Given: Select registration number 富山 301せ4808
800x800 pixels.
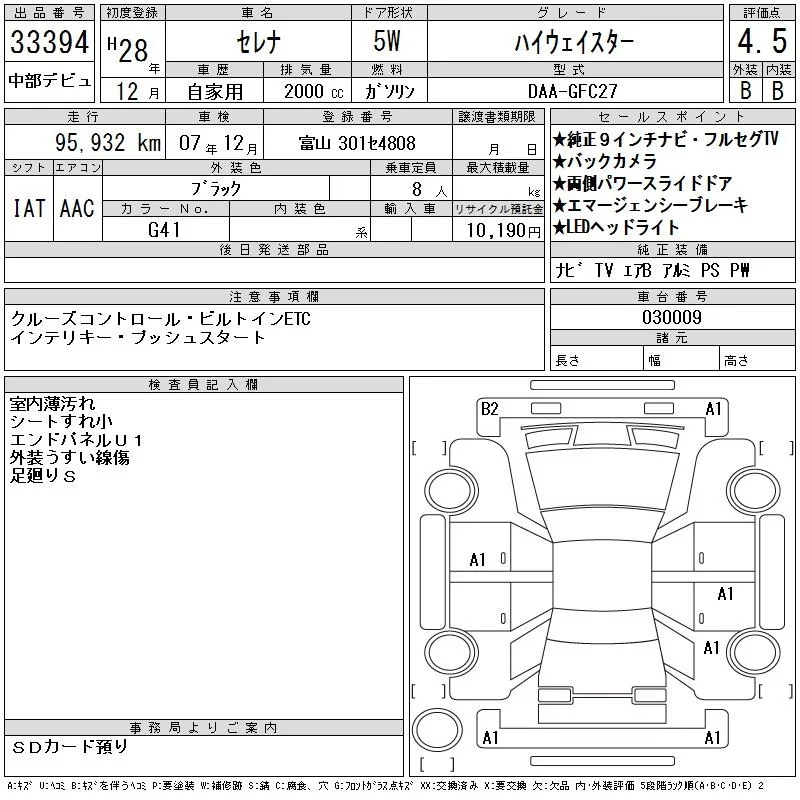Looking at the screenshot, I should 358,143.
